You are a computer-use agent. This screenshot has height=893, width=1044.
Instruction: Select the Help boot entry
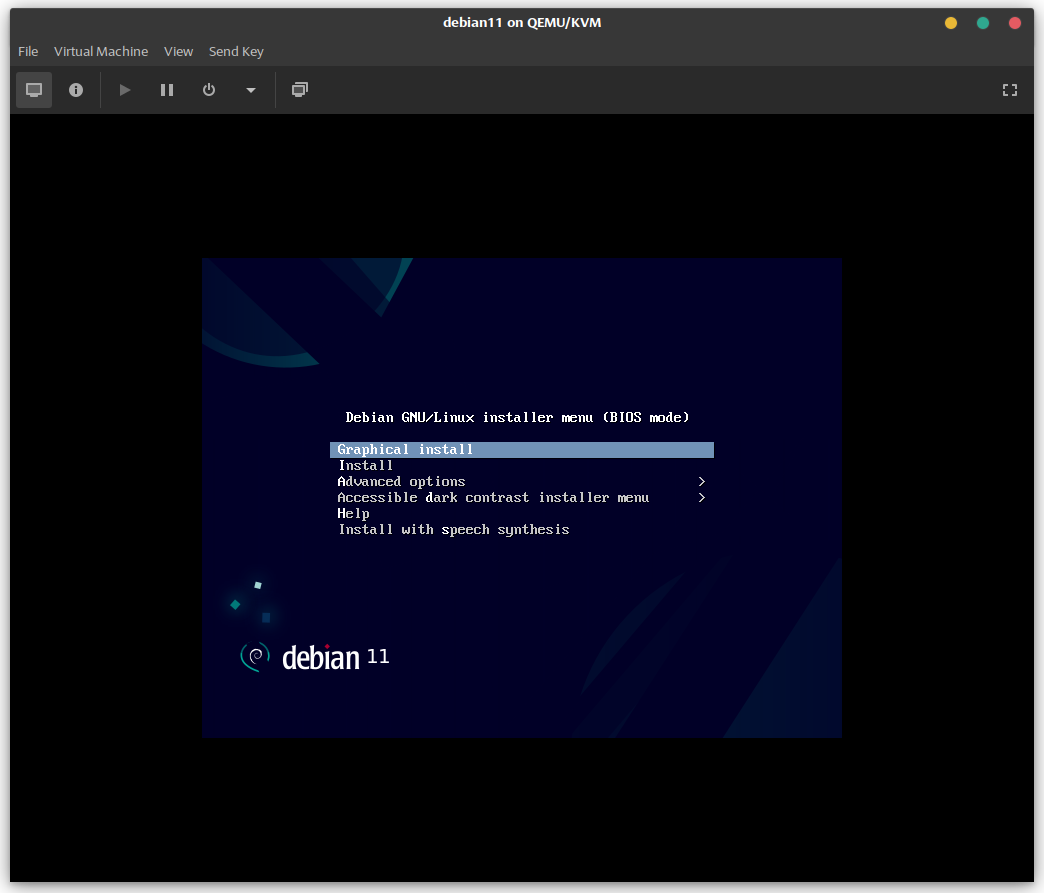pyautogui.click(x=353, y=514)
